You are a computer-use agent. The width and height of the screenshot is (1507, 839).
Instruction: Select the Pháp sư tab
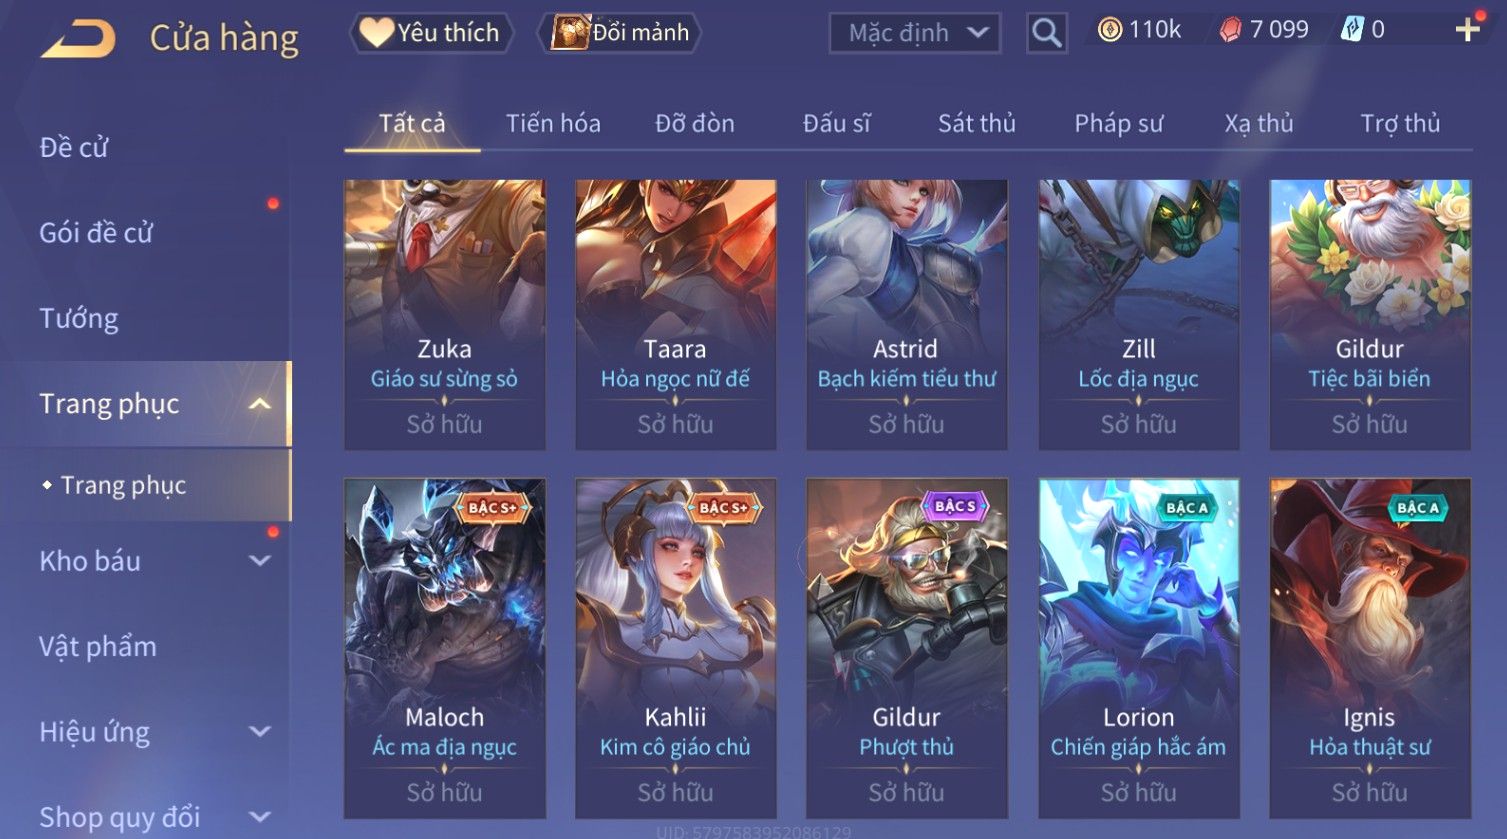coord(1118,123)
